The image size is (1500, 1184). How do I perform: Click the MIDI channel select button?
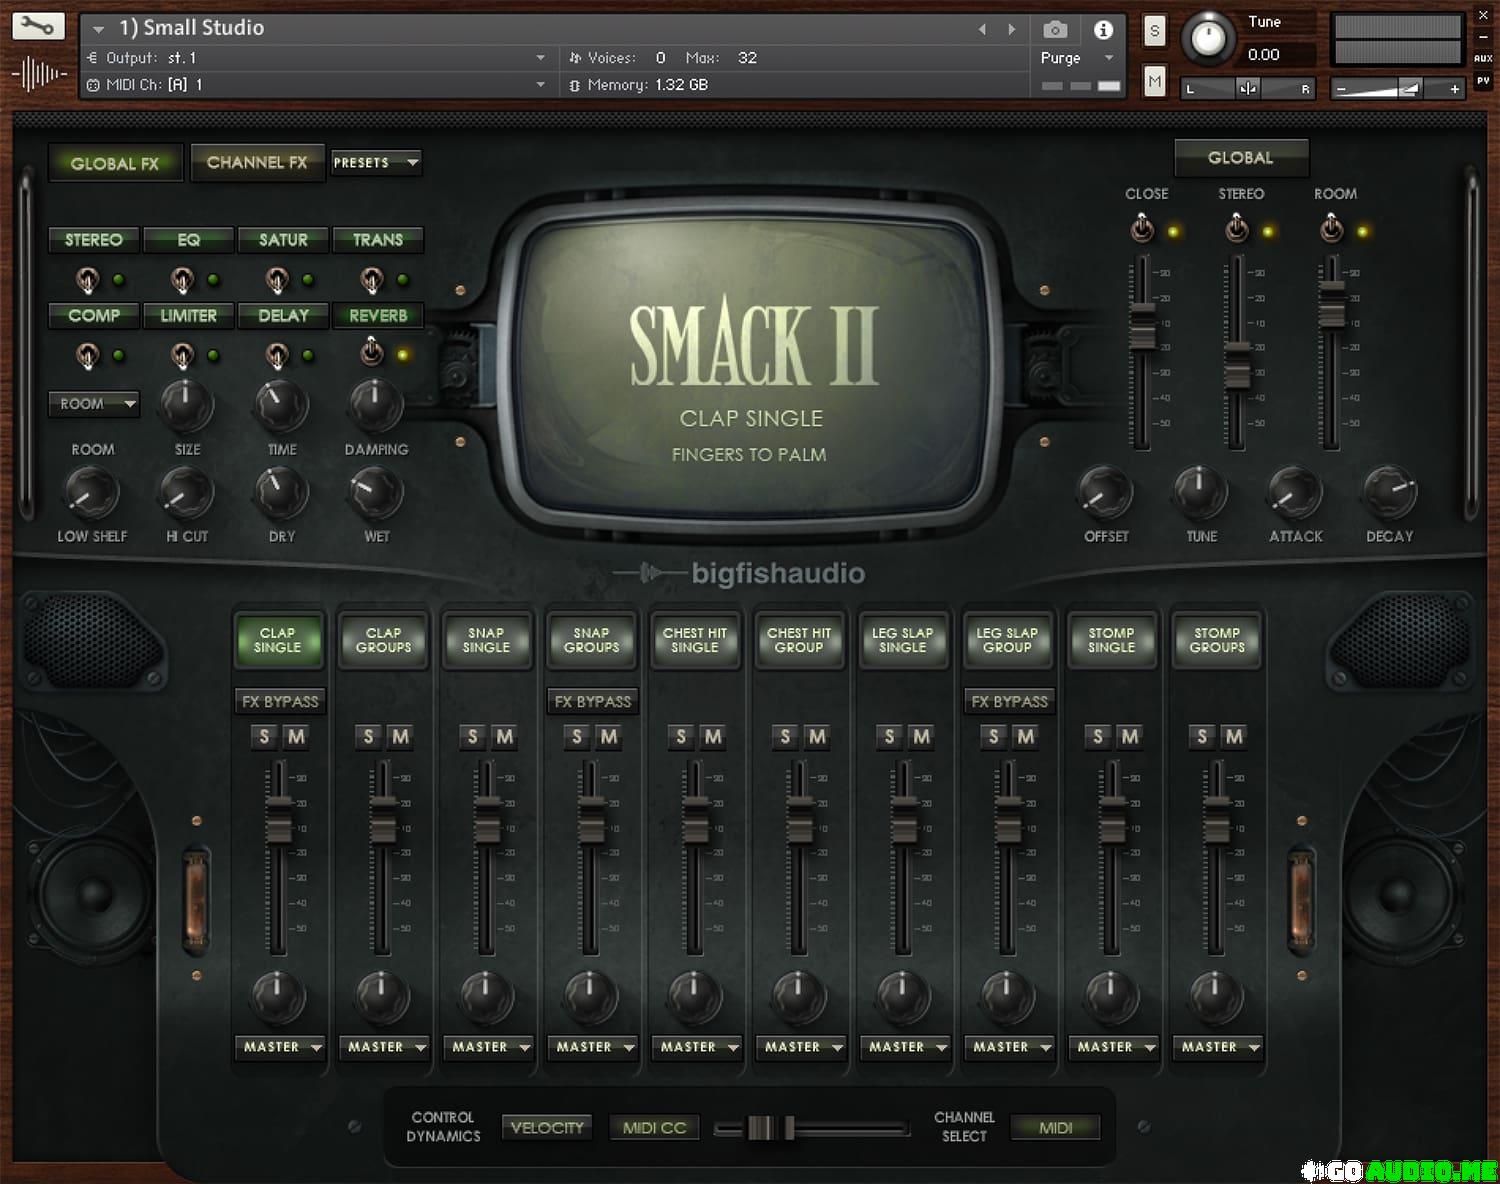point(1055,1128)
